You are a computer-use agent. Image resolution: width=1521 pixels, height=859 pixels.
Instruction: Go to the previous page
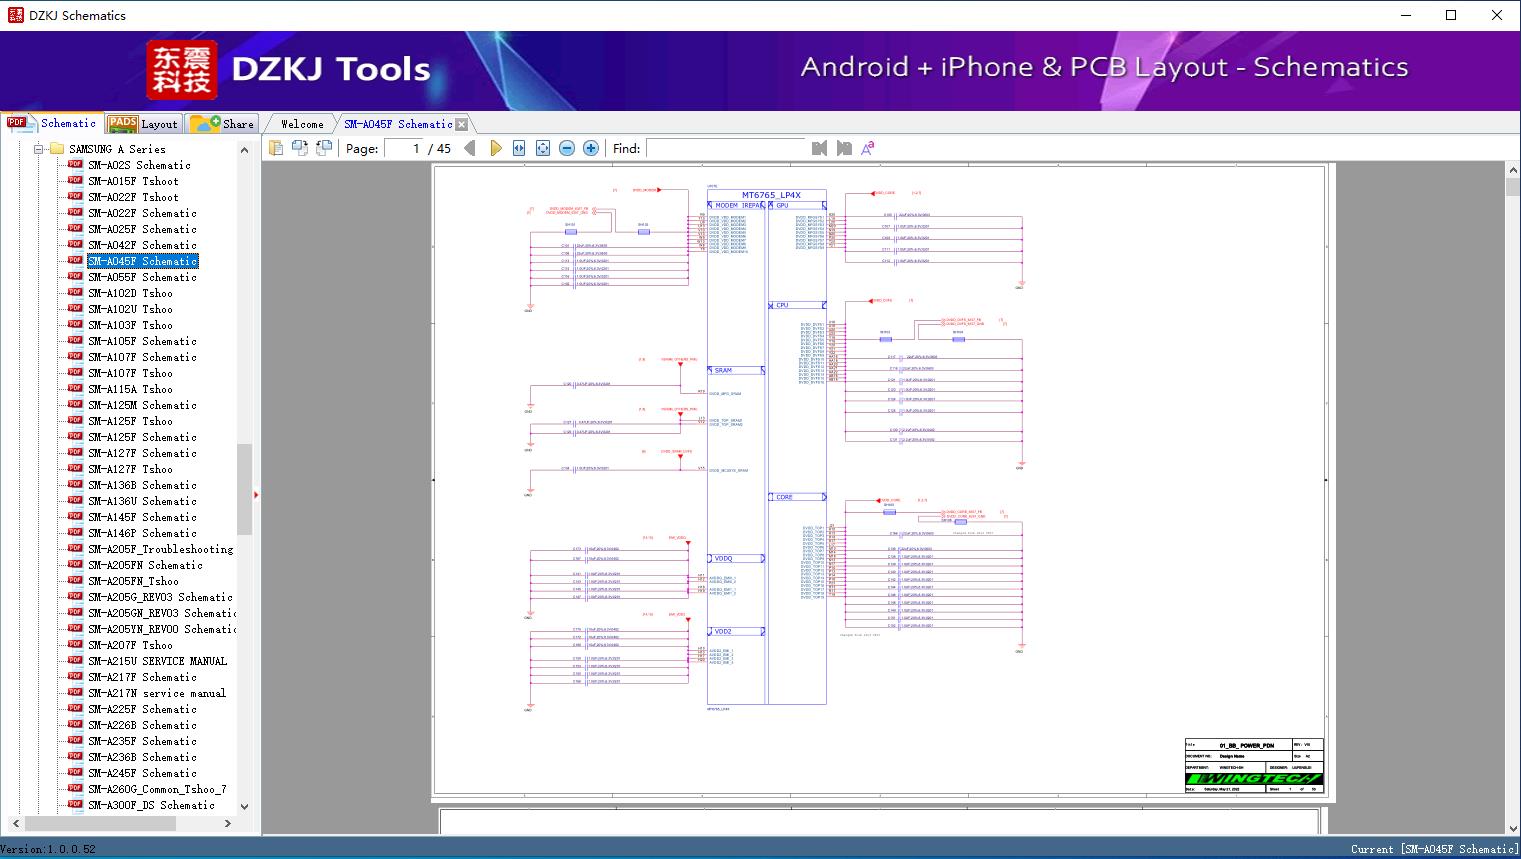coord(470,148)
